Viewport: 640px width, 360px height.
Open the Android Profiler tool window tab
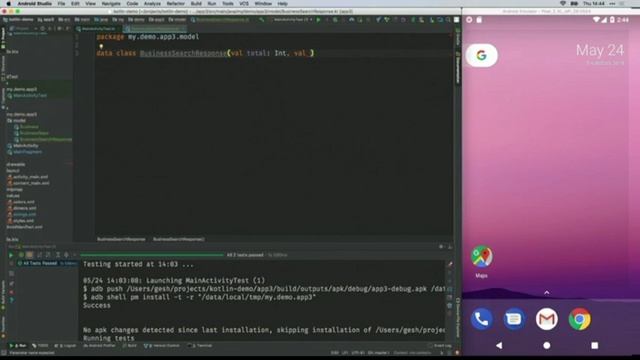(x=100, y=346)
